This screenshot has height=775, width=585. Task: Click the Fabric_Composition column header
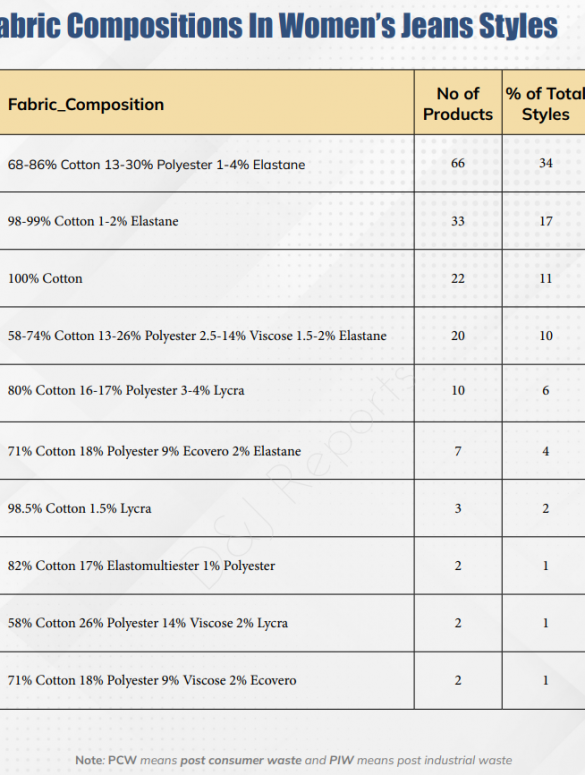86,104
